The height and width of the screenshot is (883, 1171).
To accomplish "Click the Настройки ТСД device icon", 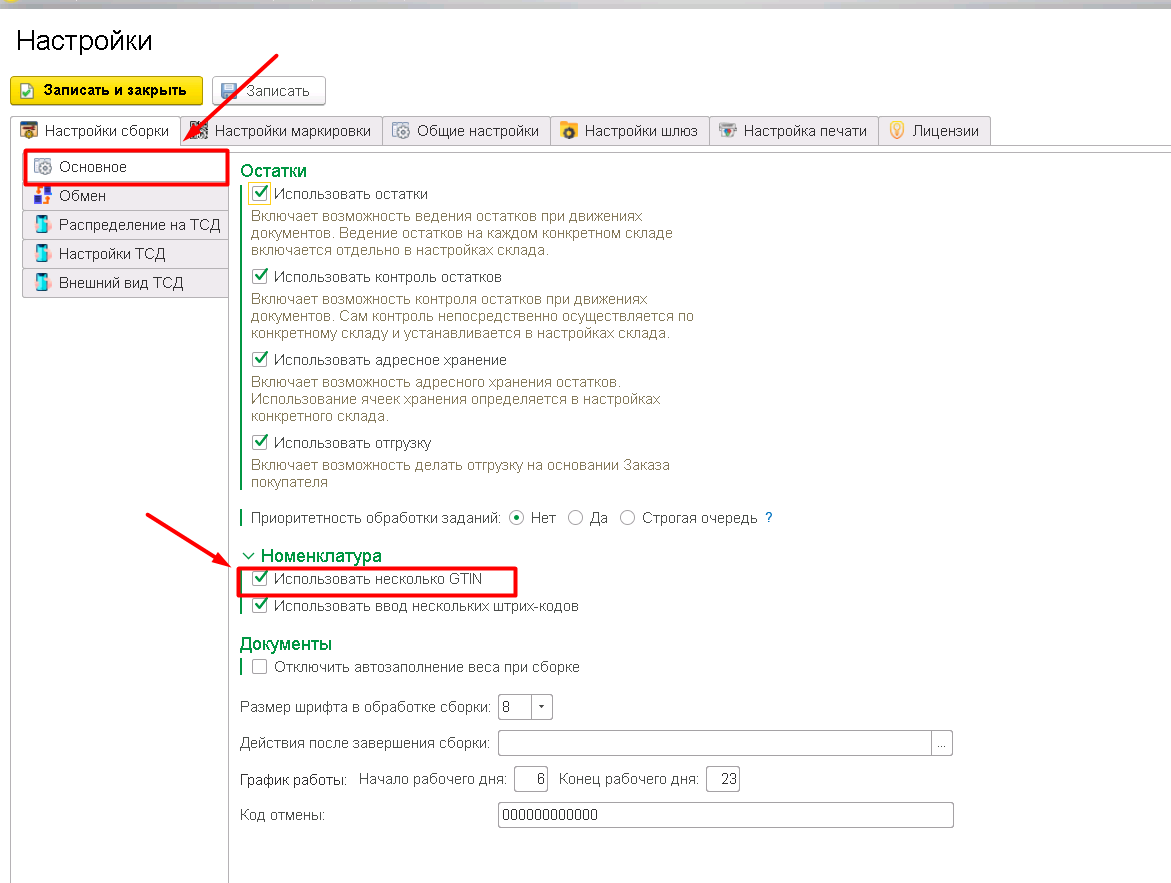I will click(43, 254).
